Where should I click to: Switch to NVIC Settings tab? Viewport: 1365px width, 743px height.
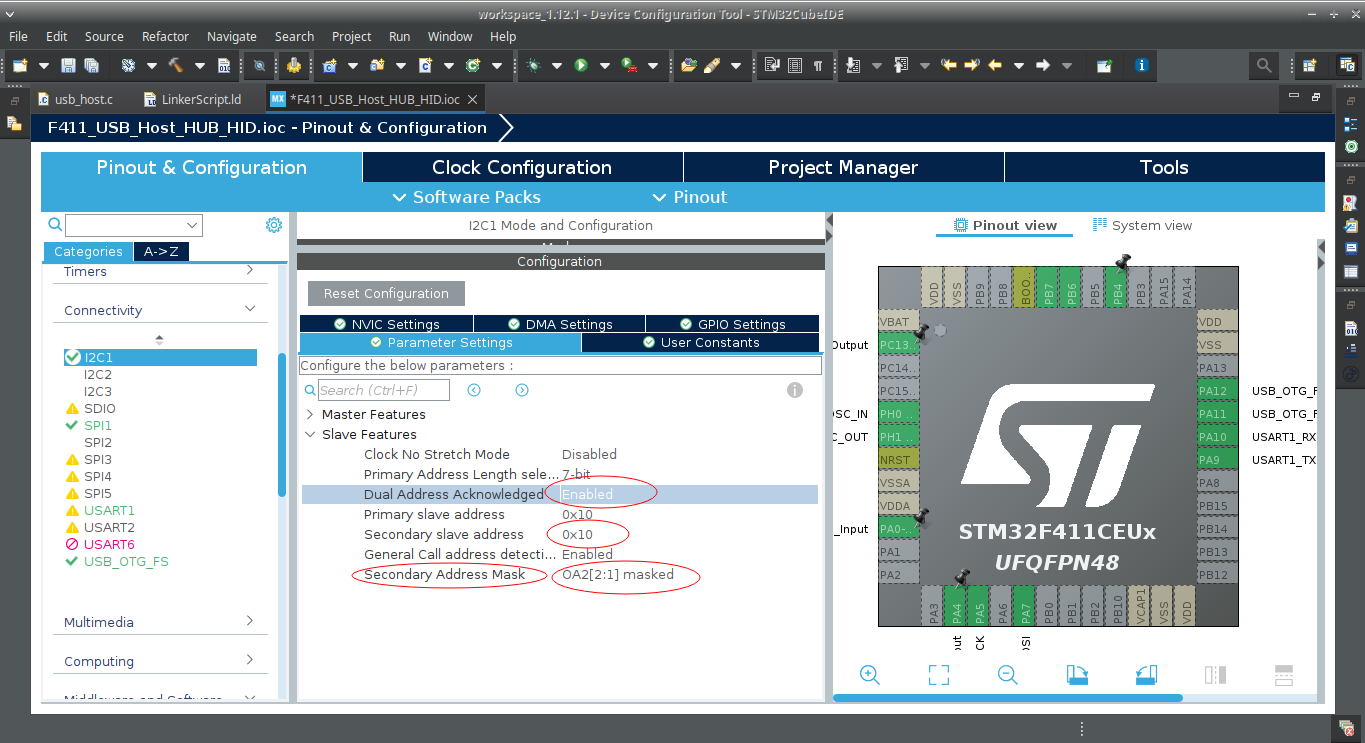pyautogui.click(x=386, y=324)
